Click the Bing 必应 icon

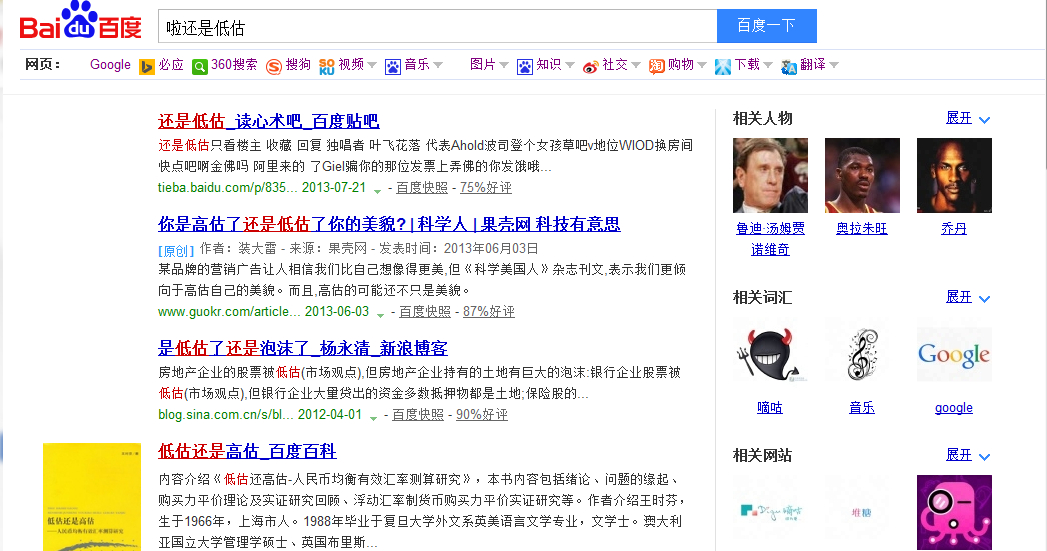tap(146, 66)
